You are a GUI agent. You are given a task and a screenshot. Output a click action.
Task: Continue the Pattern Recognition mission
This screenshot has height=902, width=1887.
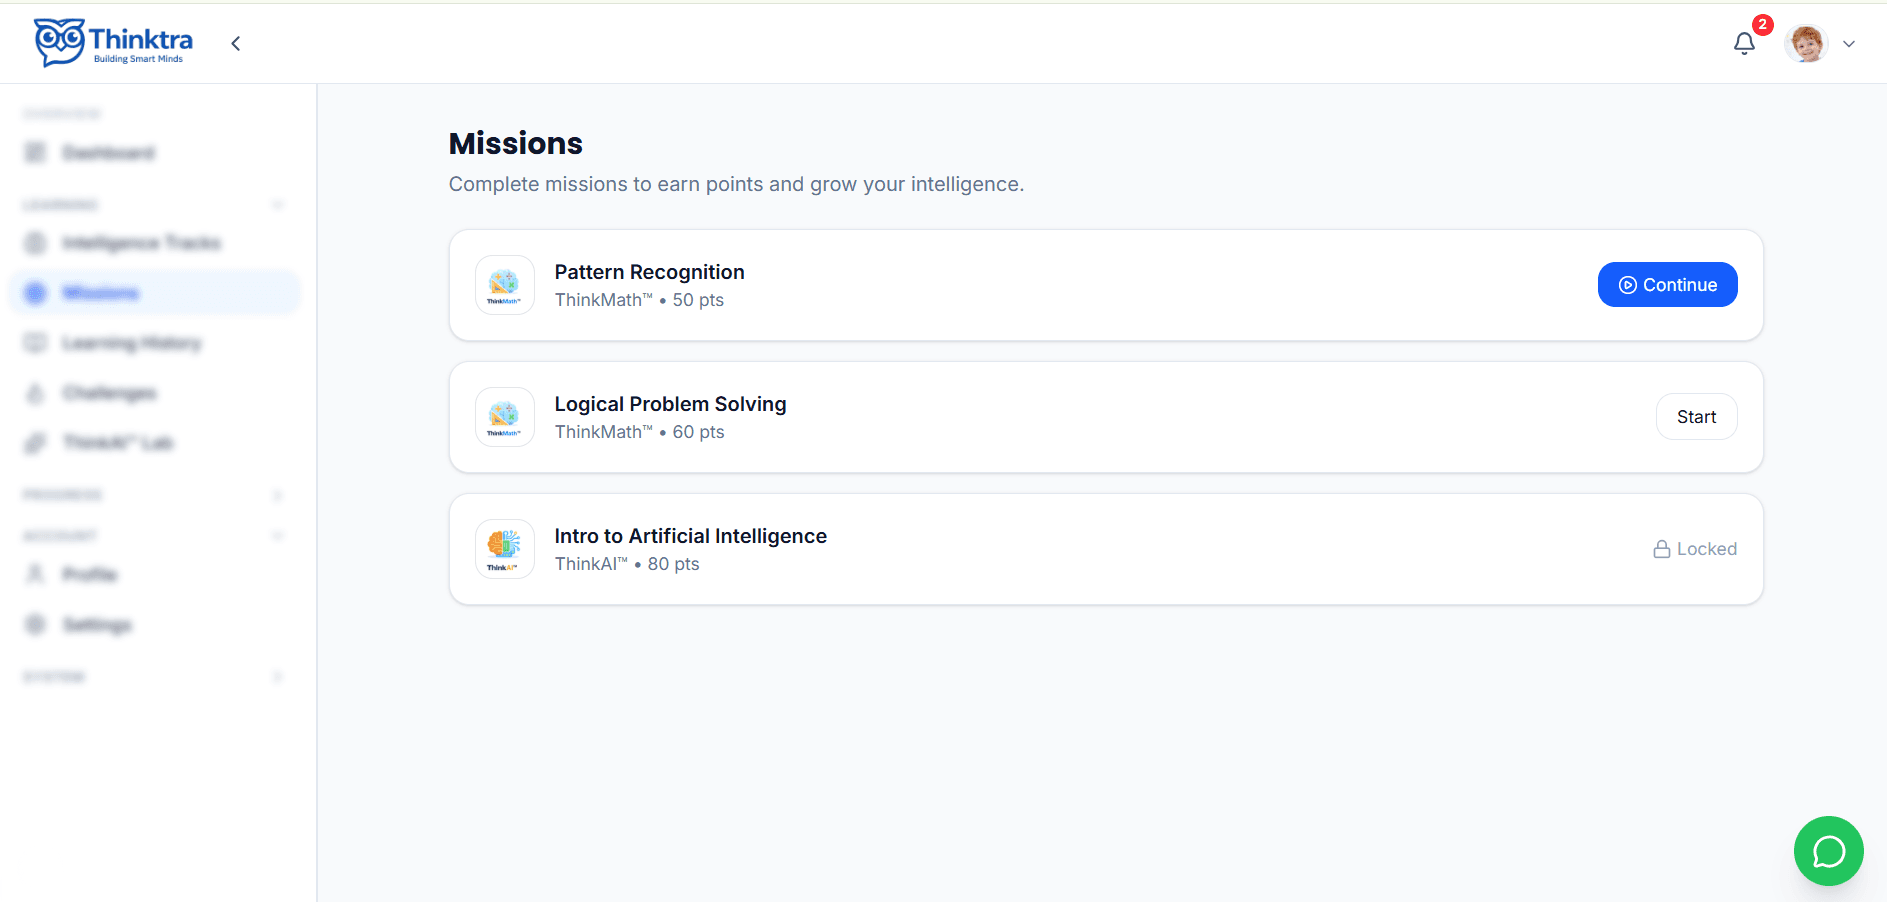pos(1667,285)
